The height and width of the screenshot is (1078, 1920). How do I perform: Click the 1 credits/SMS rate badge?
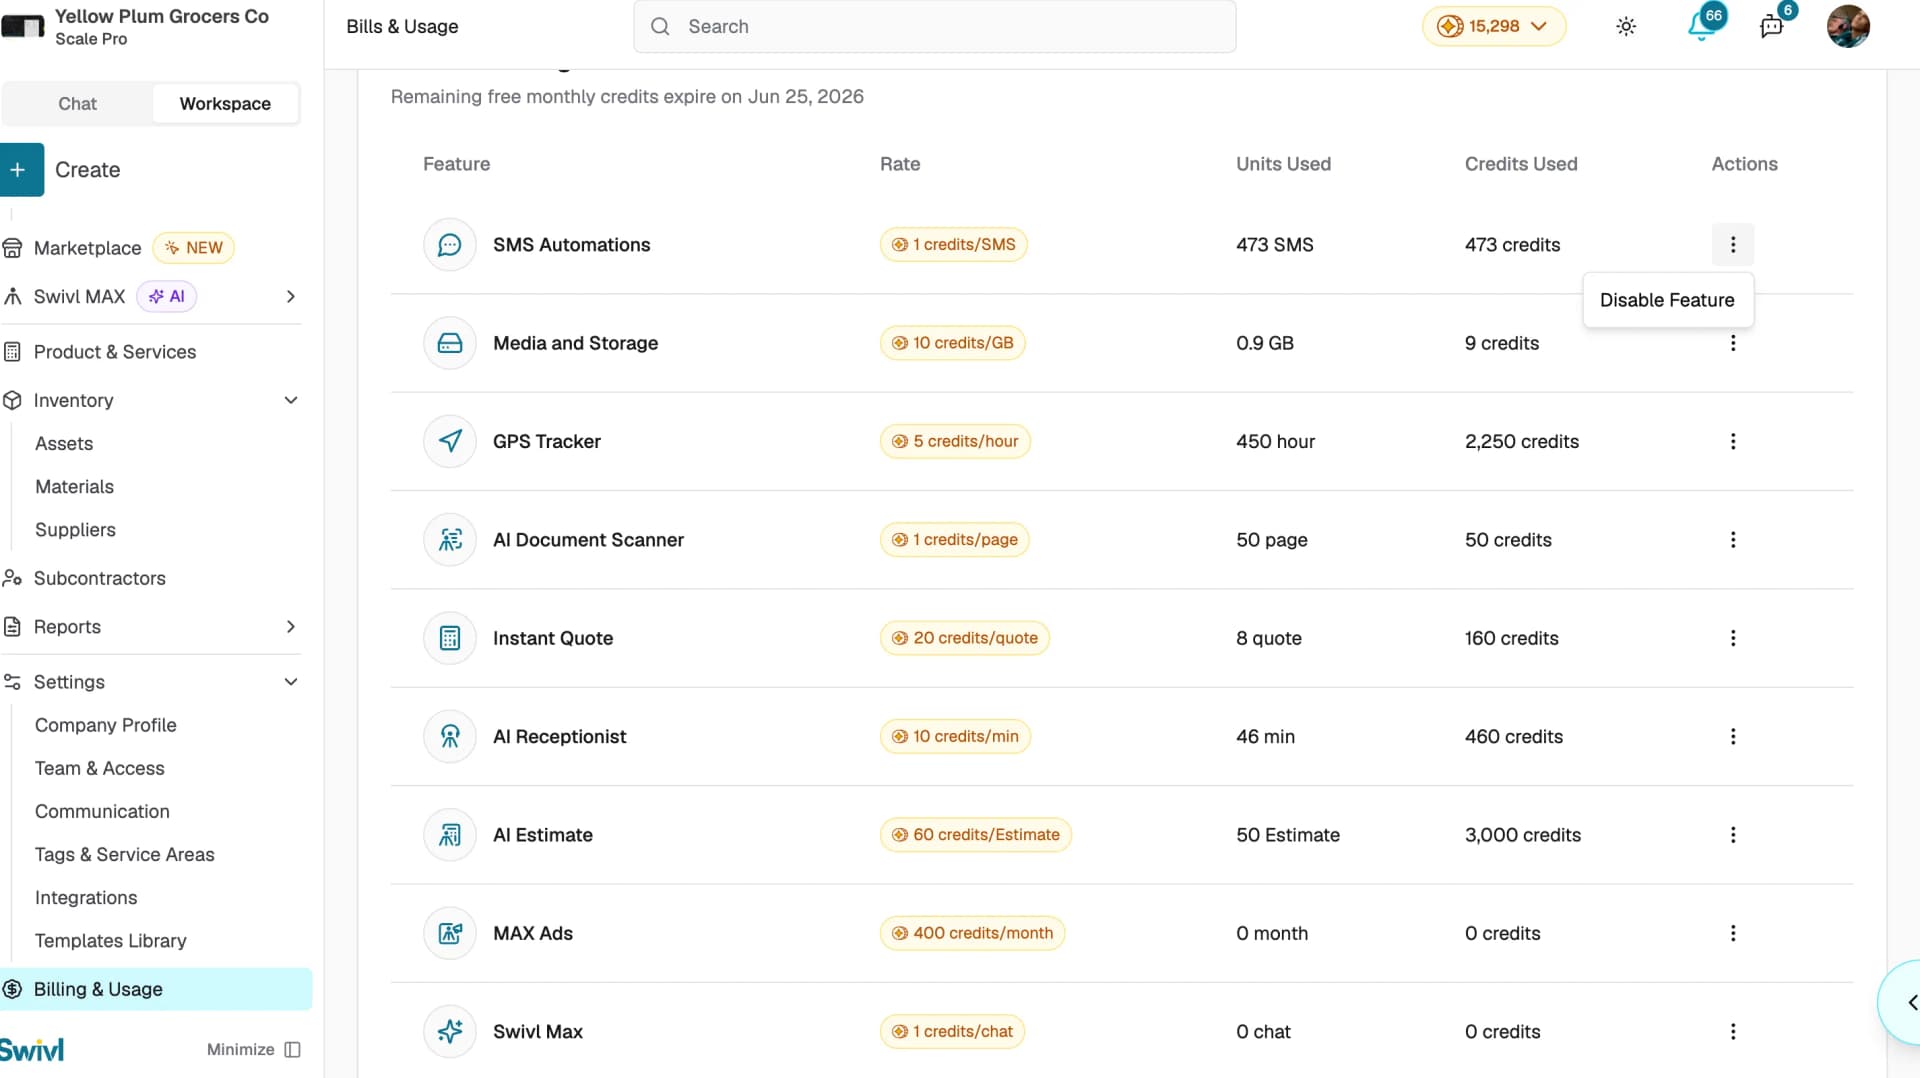(x=953, y=245)
